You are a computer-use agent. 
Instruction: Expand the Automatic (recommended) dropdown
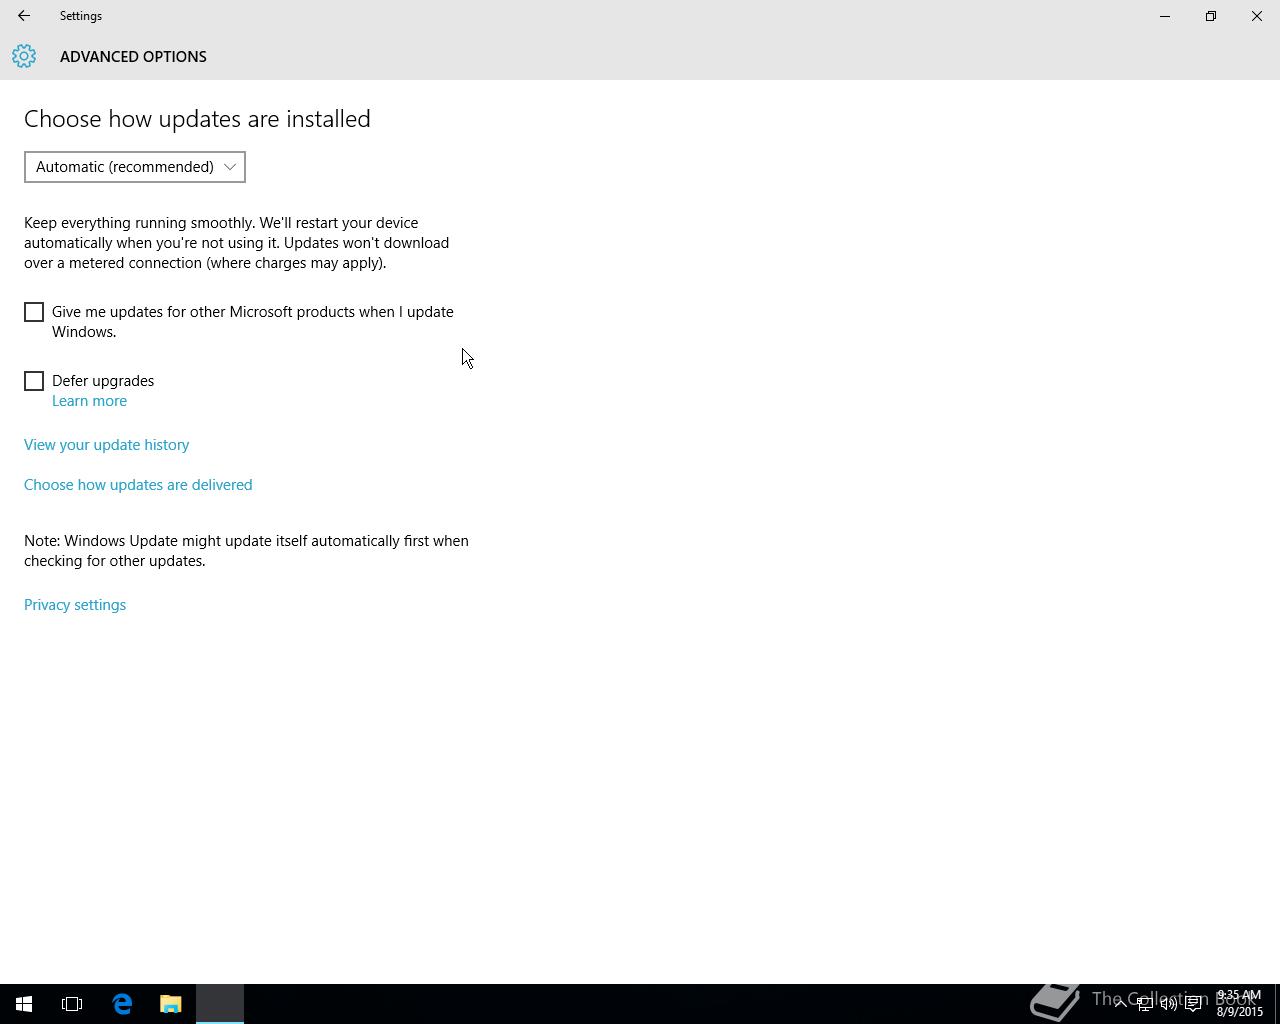pos(135,167)
